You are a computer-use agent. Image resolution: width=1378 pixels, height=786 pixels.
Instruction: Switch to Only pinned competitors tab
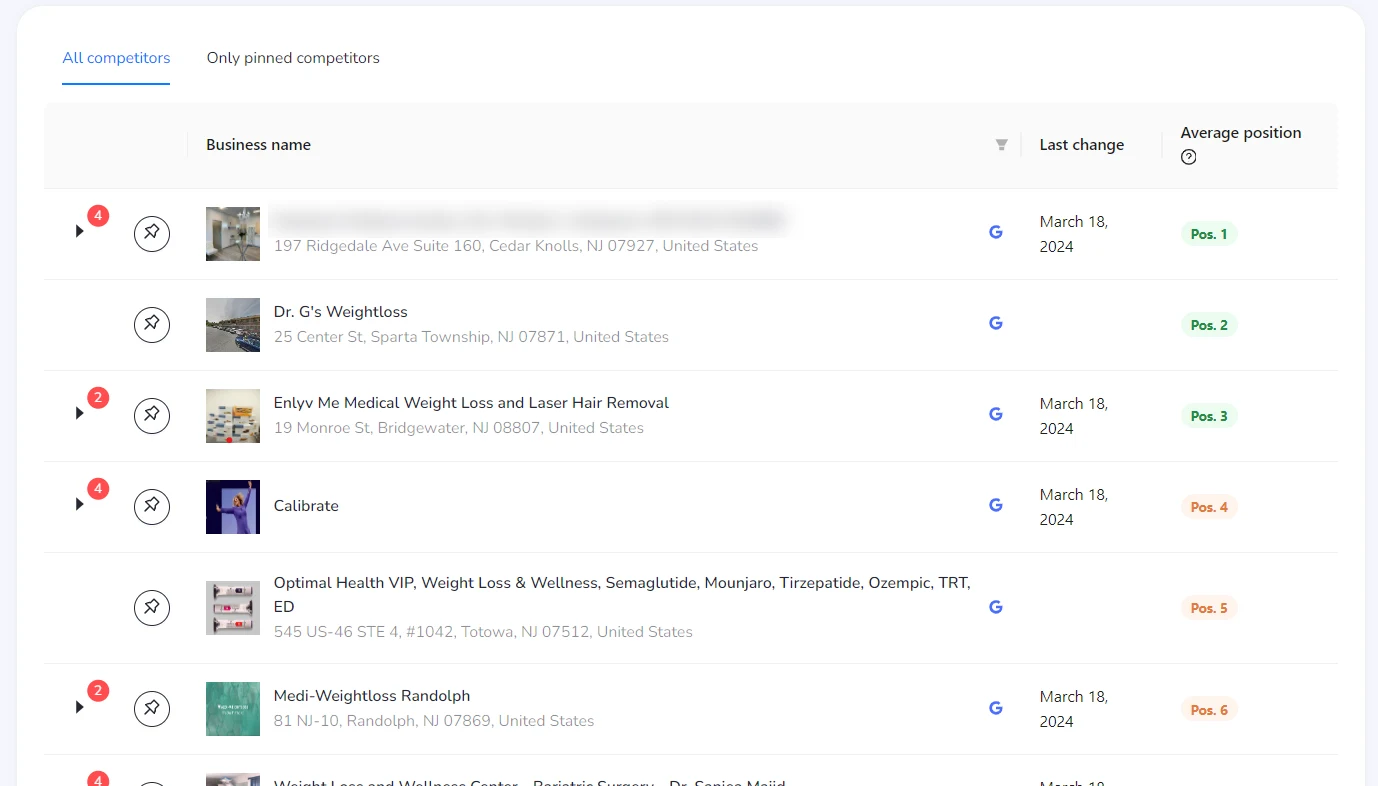pyautogui.click(x=293, y=58)
